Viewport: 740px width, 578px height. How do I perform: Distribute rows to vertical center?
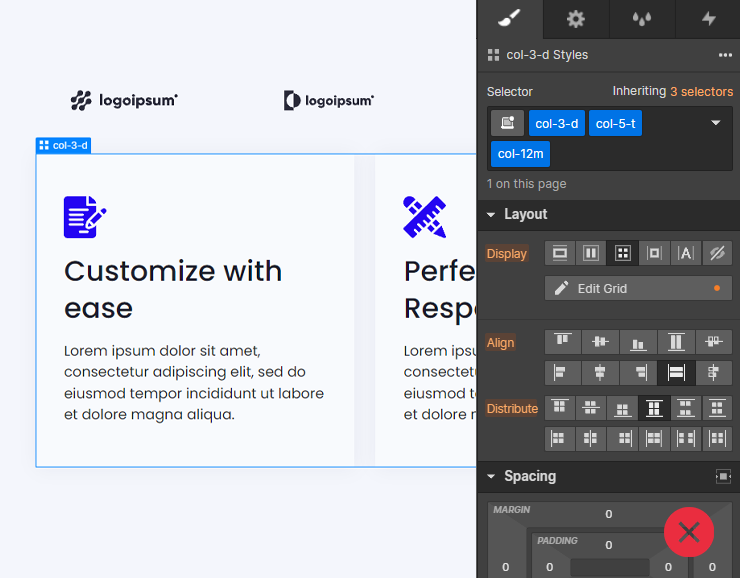(591, 408)
